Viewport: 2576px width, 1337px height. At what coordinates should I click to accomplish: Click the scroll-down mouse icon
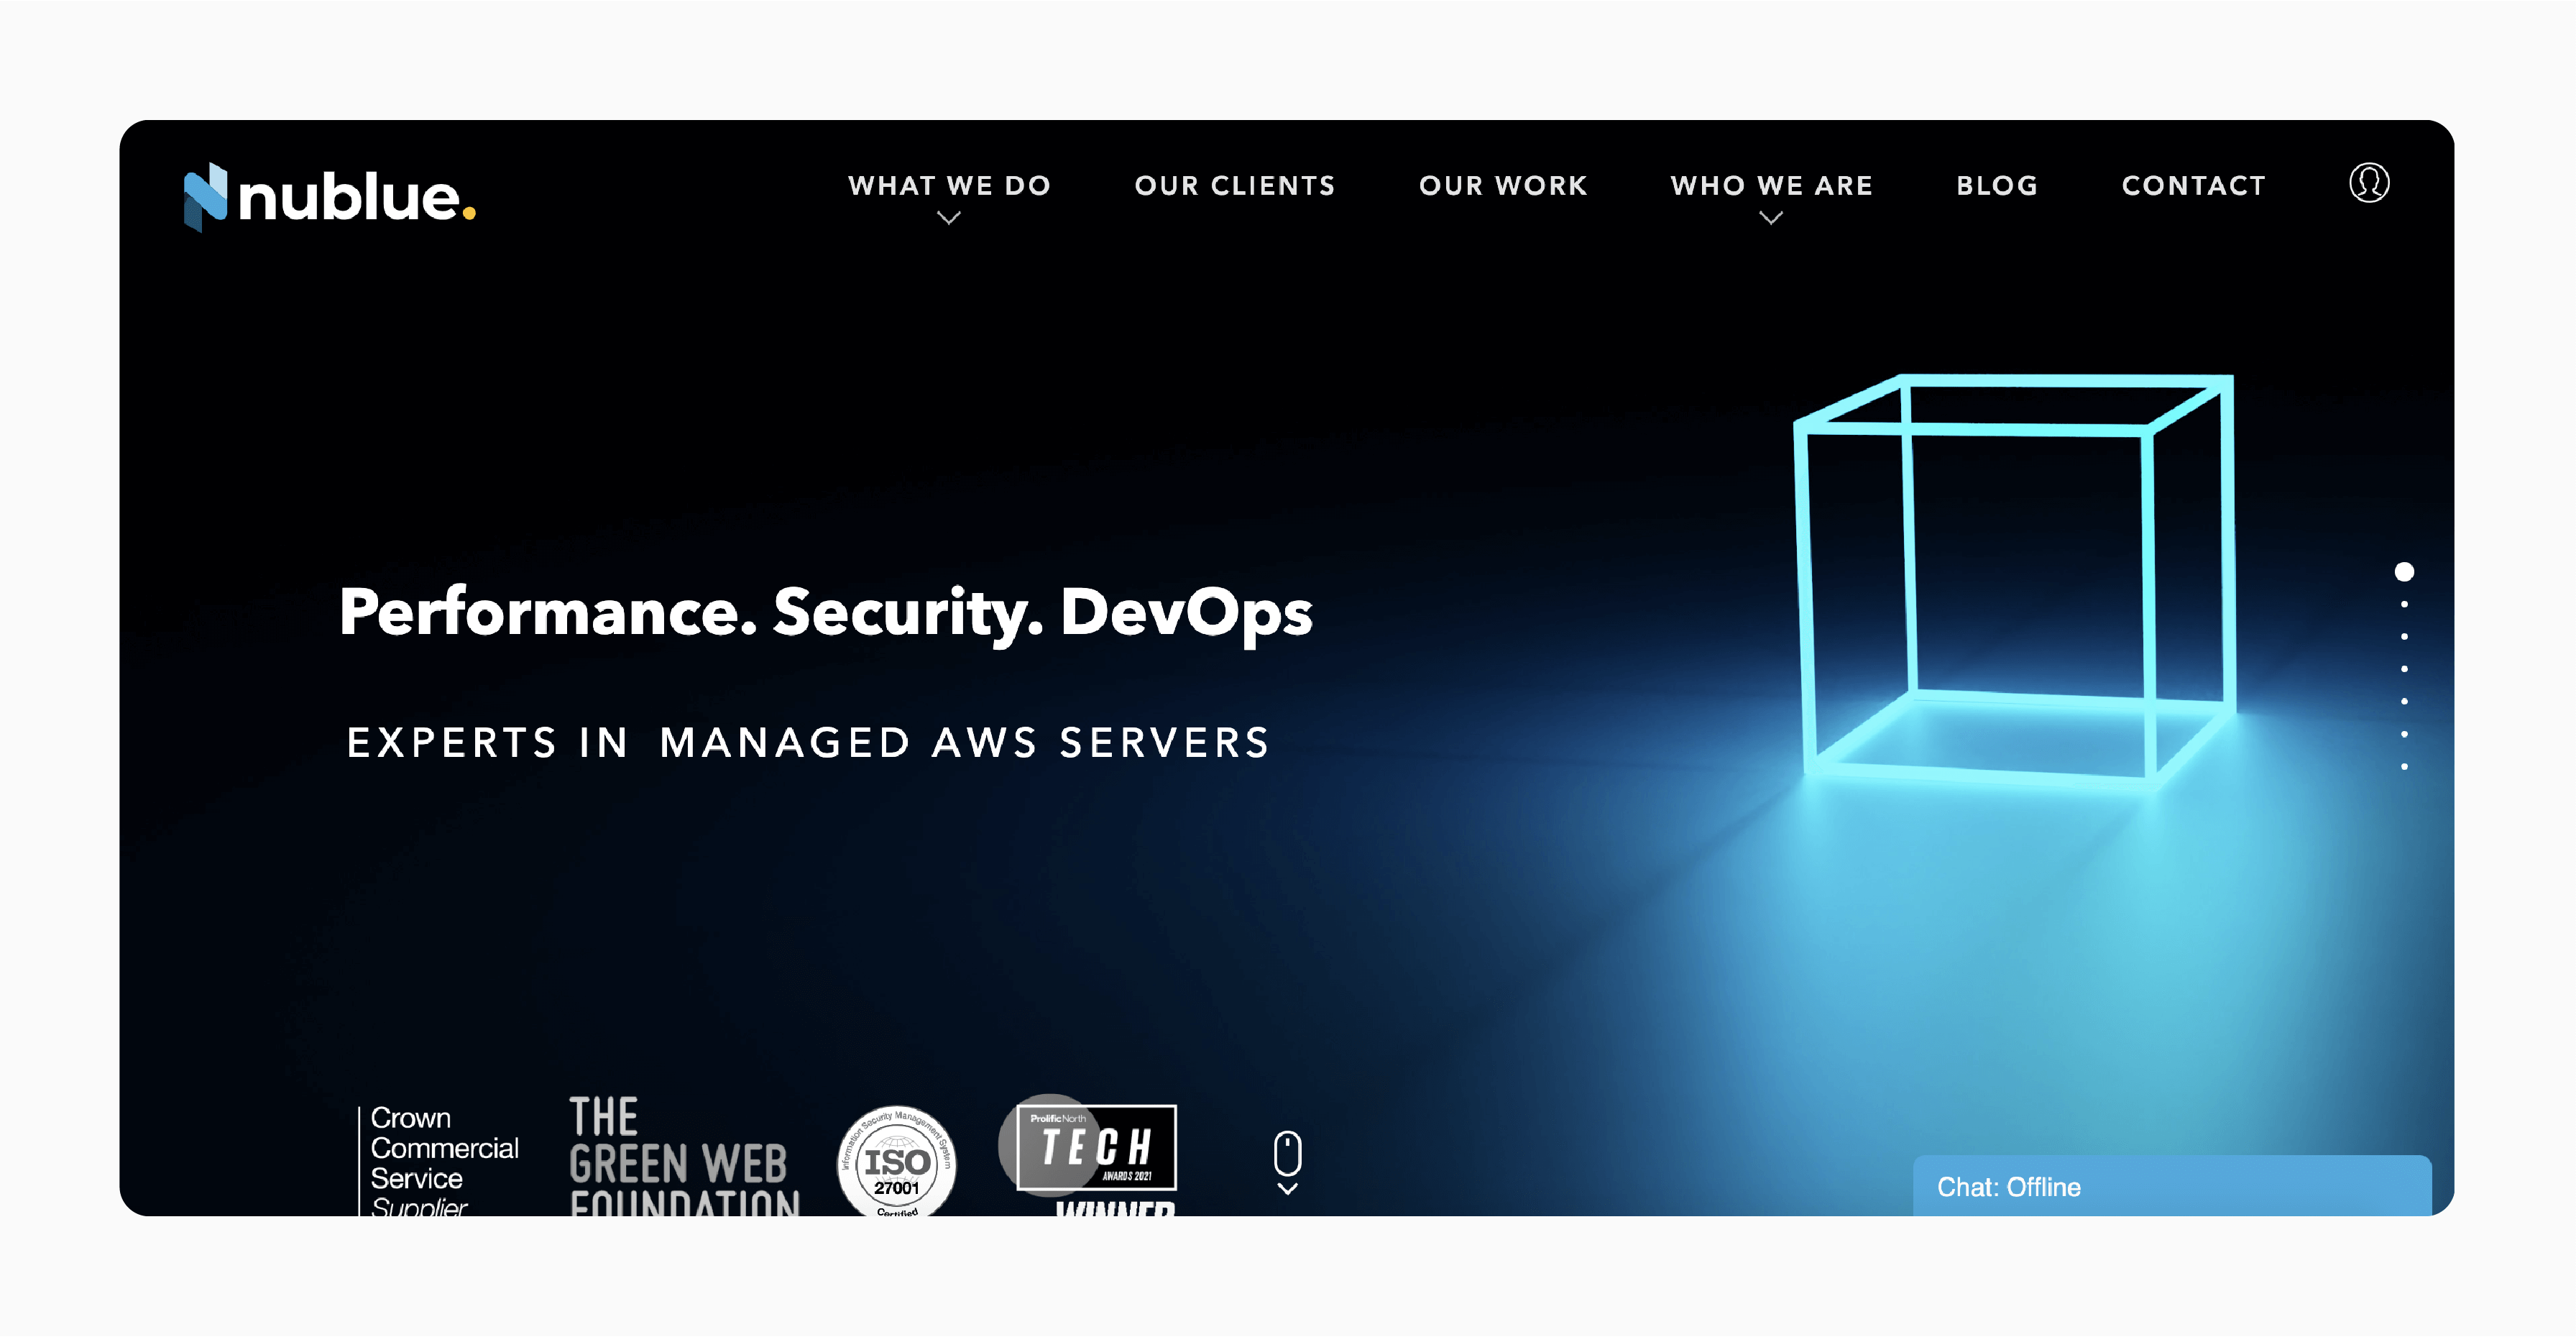(x=1288, y=1163)
